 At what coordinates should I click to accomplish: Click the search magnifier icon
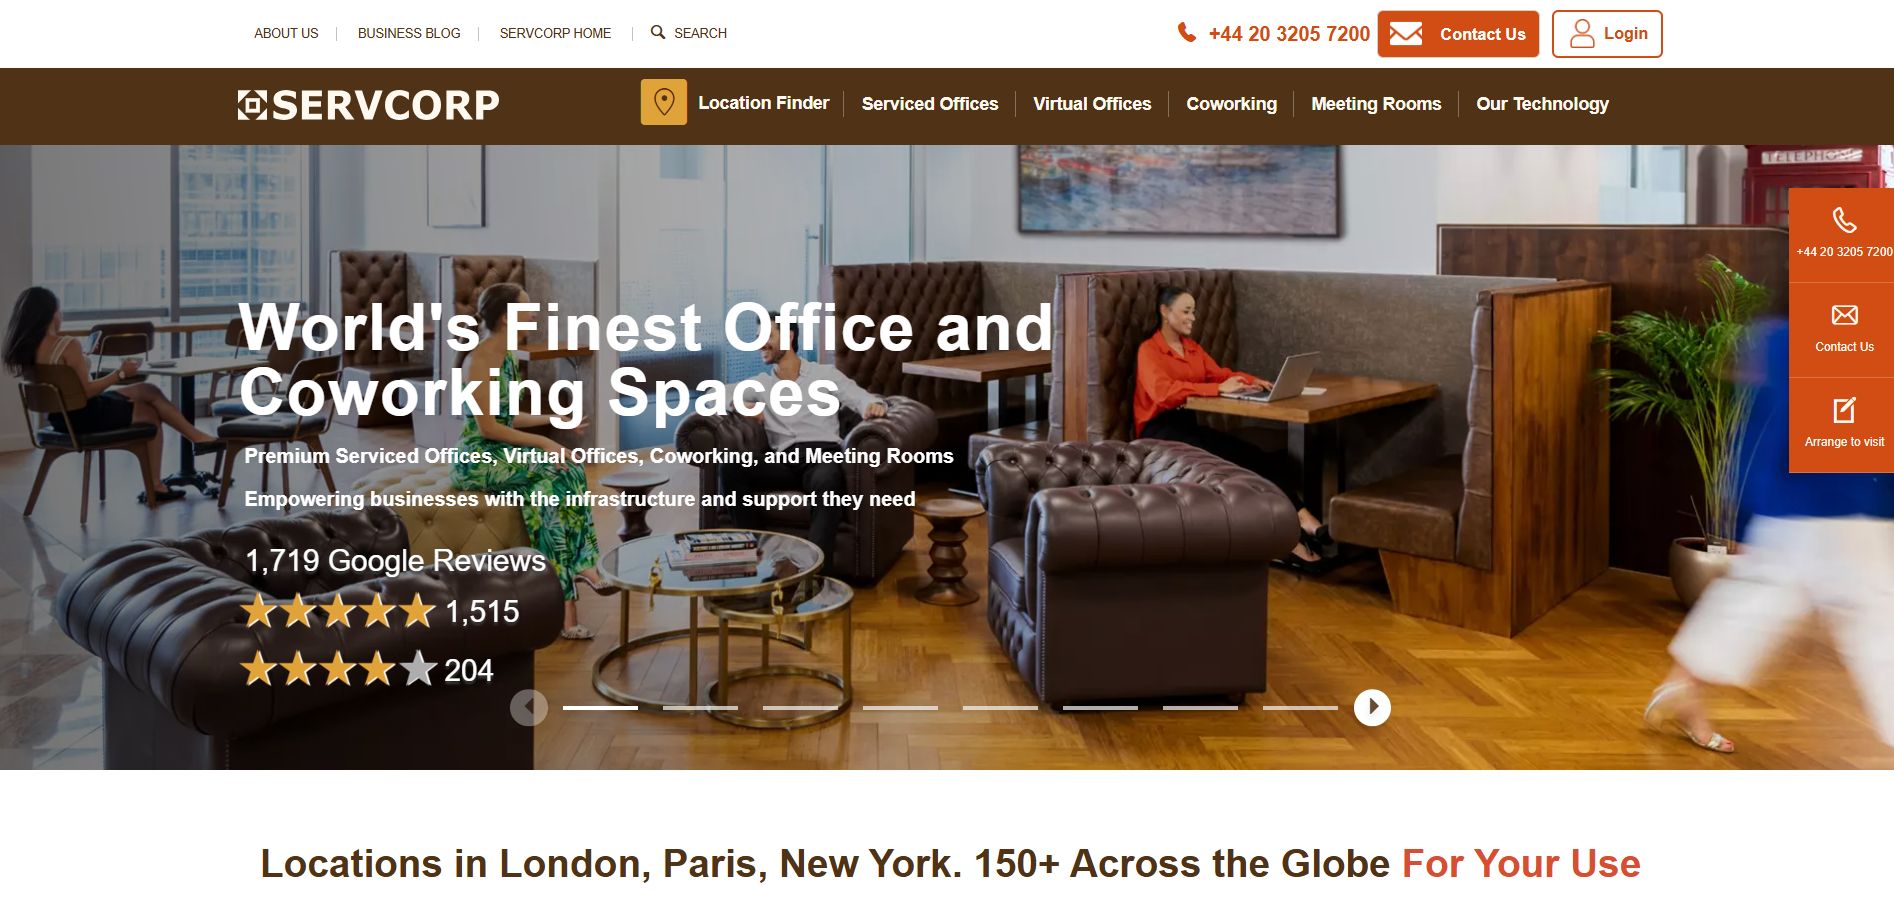click(x=657, y=33)
